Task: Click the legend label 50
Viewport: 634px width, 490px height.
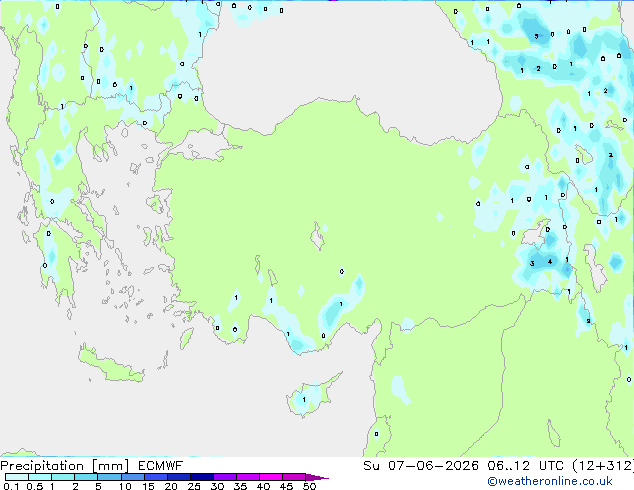Action: pyautogui.click(x=310, y=486)
